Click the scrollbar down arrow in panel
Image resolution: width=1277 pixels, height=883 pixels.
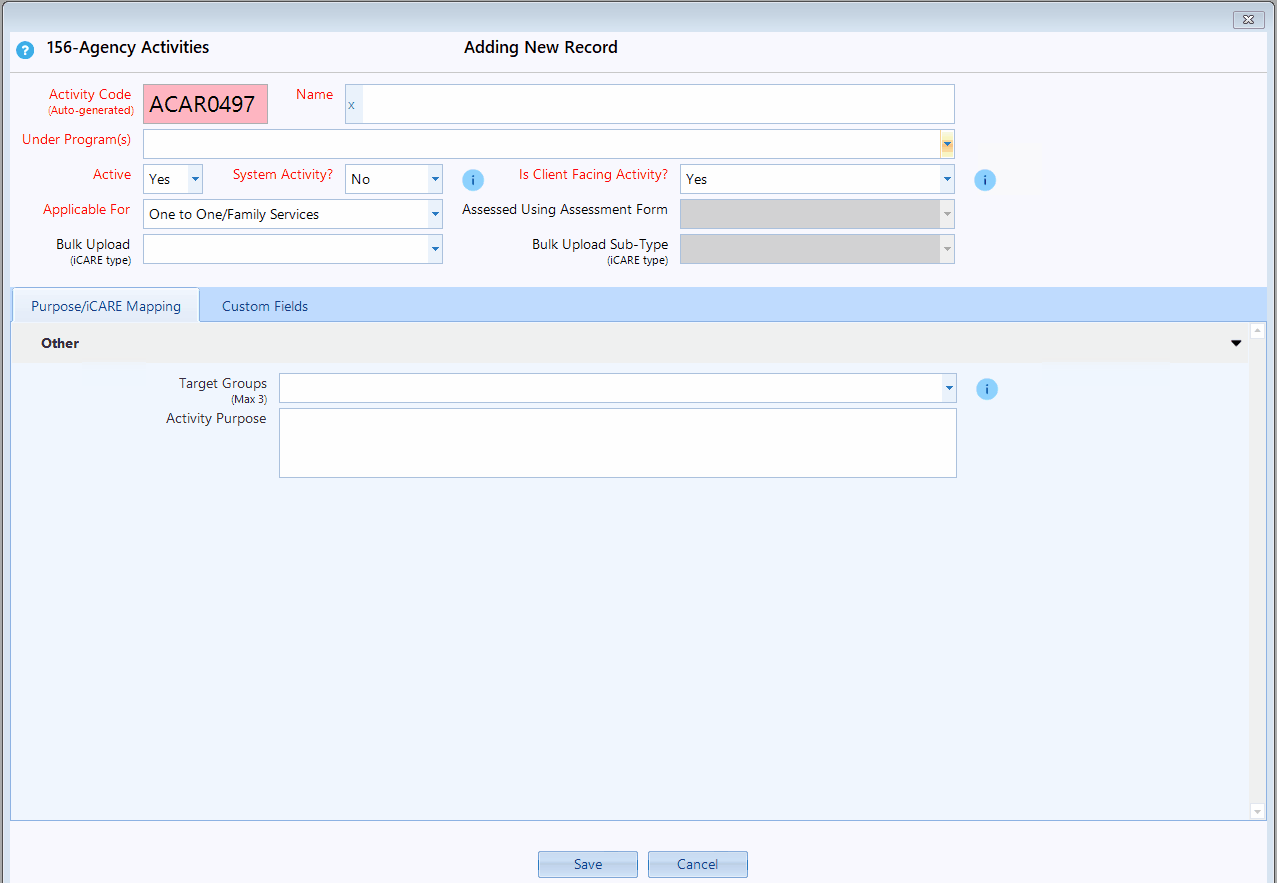tap(1258, 812)
